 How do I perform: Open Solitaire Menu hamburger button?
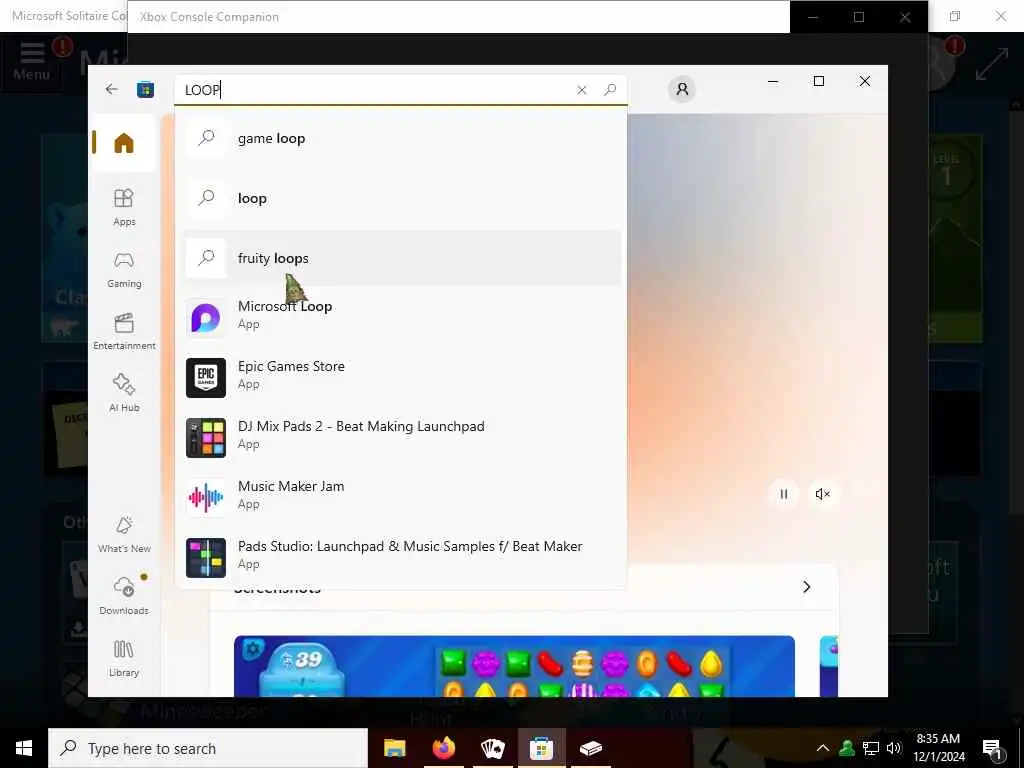tap(31, 61)
